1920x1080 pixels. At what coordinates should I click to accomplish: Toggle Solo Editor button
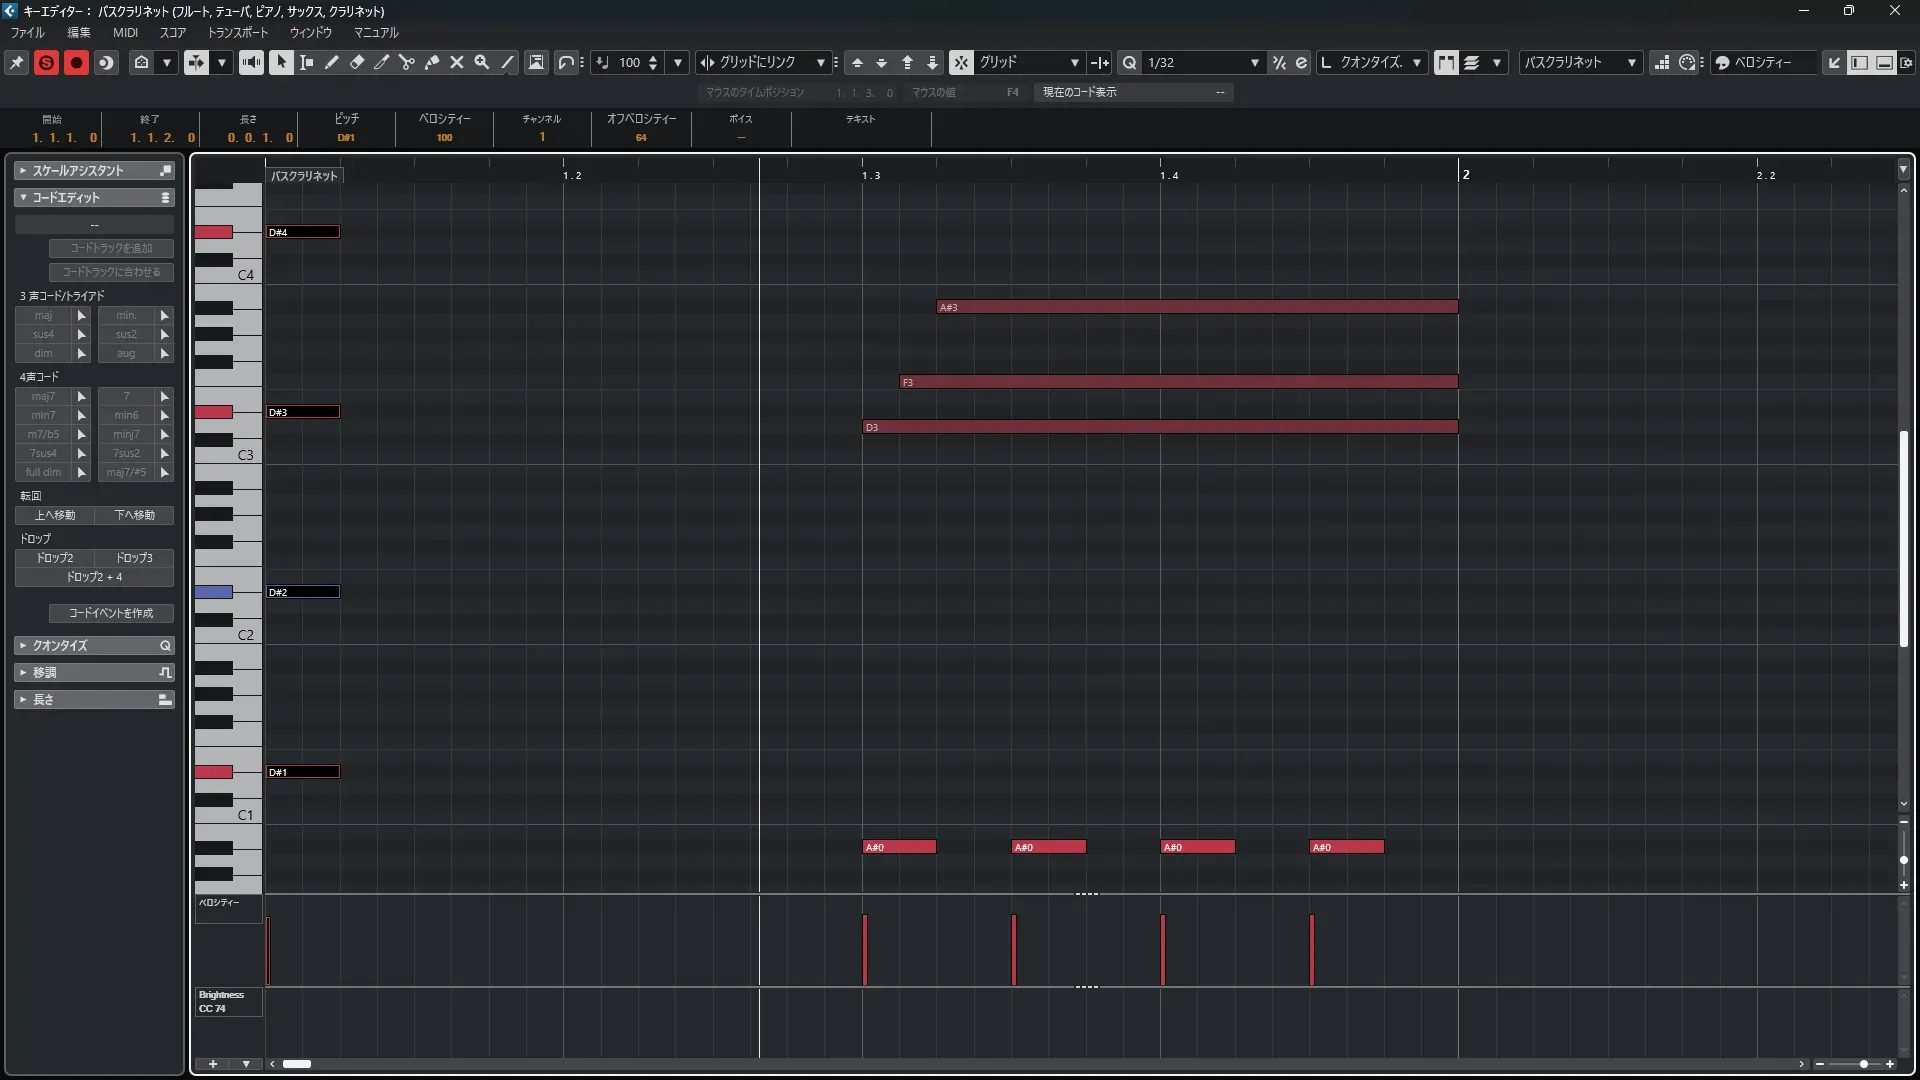pyautogui.click(x=46, y=62)
